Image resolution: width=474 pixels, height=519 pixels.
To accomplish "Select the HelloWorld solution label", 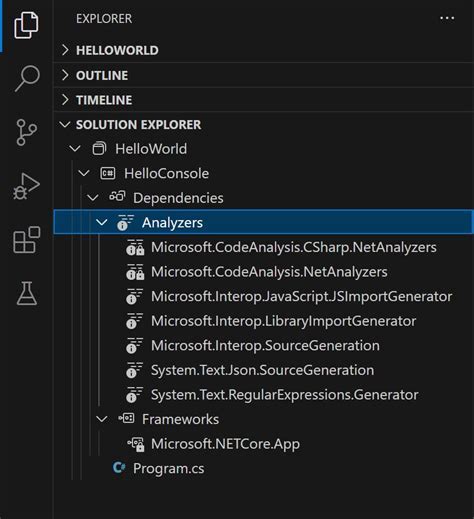I will [151, 149].
